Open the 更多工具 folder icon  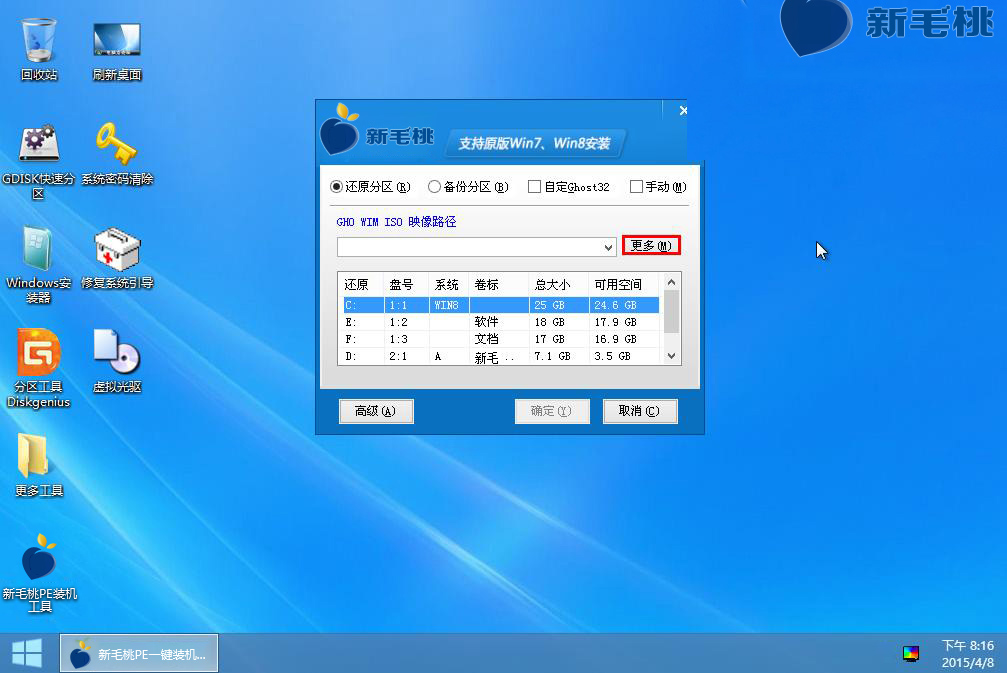[x=39, y=465]
